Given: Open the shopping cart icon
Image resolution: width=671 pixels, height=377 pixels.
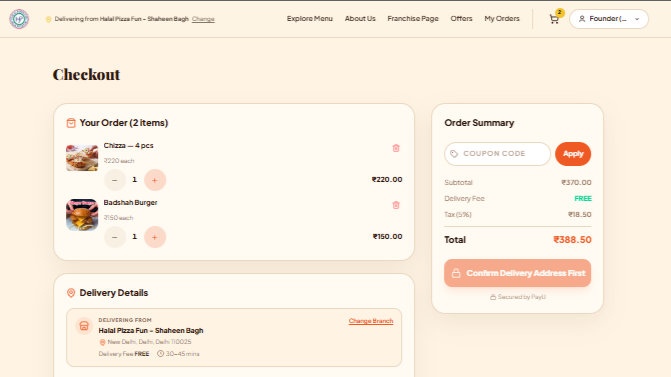Looking at the screenshot, I should (x=554, y=19).
